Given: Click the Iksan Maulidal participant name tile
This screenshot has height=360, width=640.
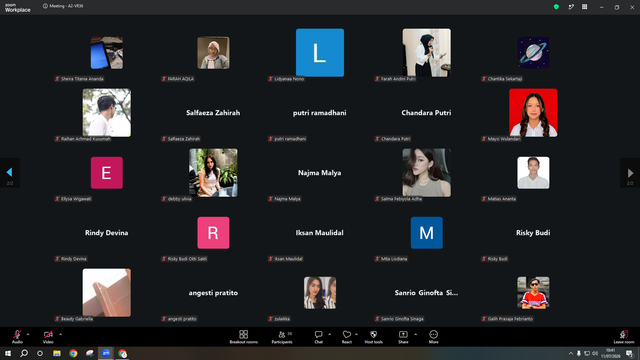Looking at the screenshot, I should point(320,233).
